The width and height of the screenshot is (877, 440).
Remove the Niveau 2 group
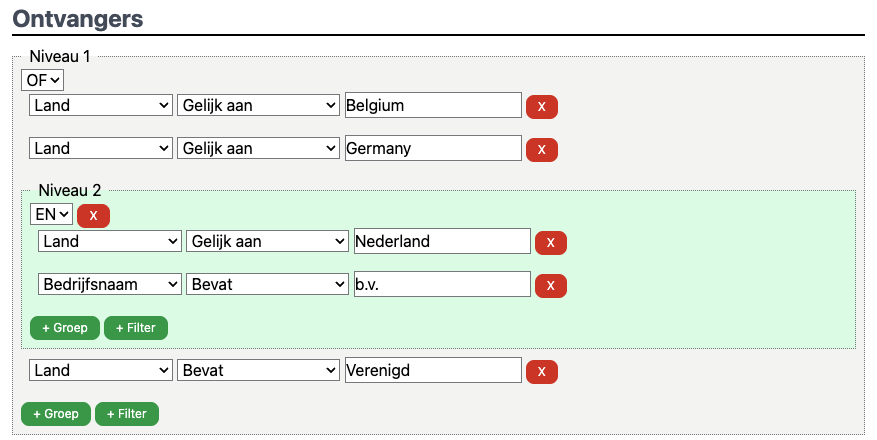tap(93, 215)
